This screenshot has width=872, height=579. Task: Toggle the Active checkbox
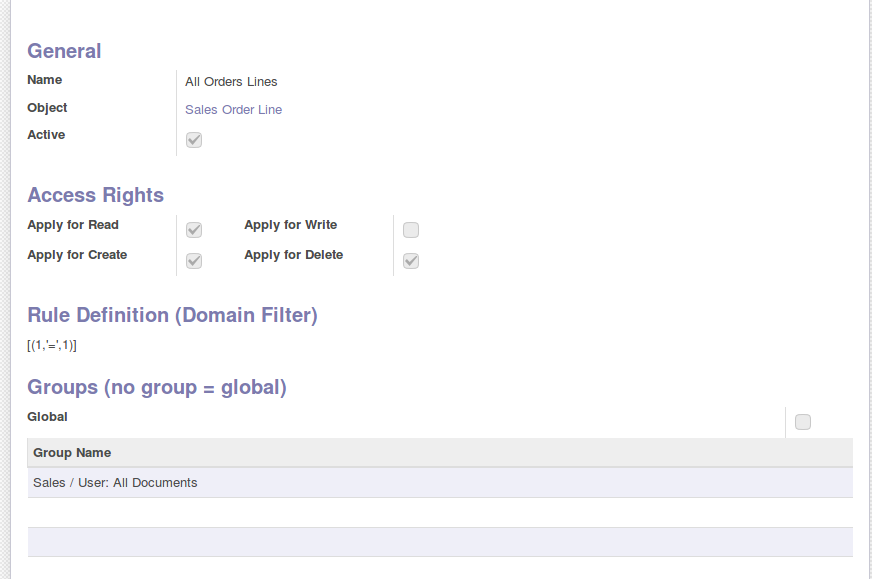coord(194,140)
